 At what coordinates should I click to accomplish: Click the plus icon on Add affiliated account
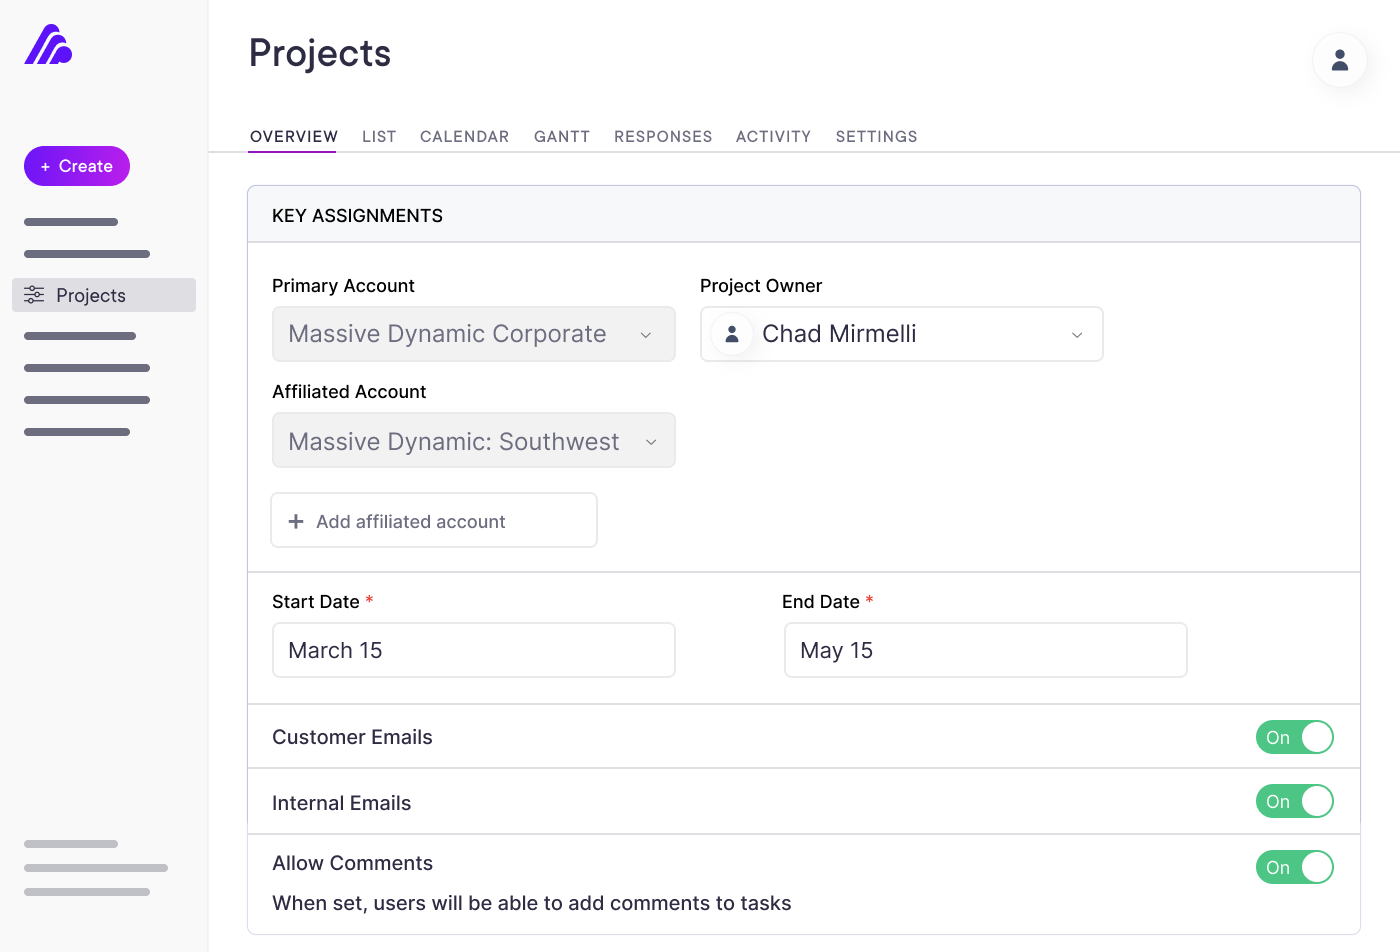coord(295,520)
